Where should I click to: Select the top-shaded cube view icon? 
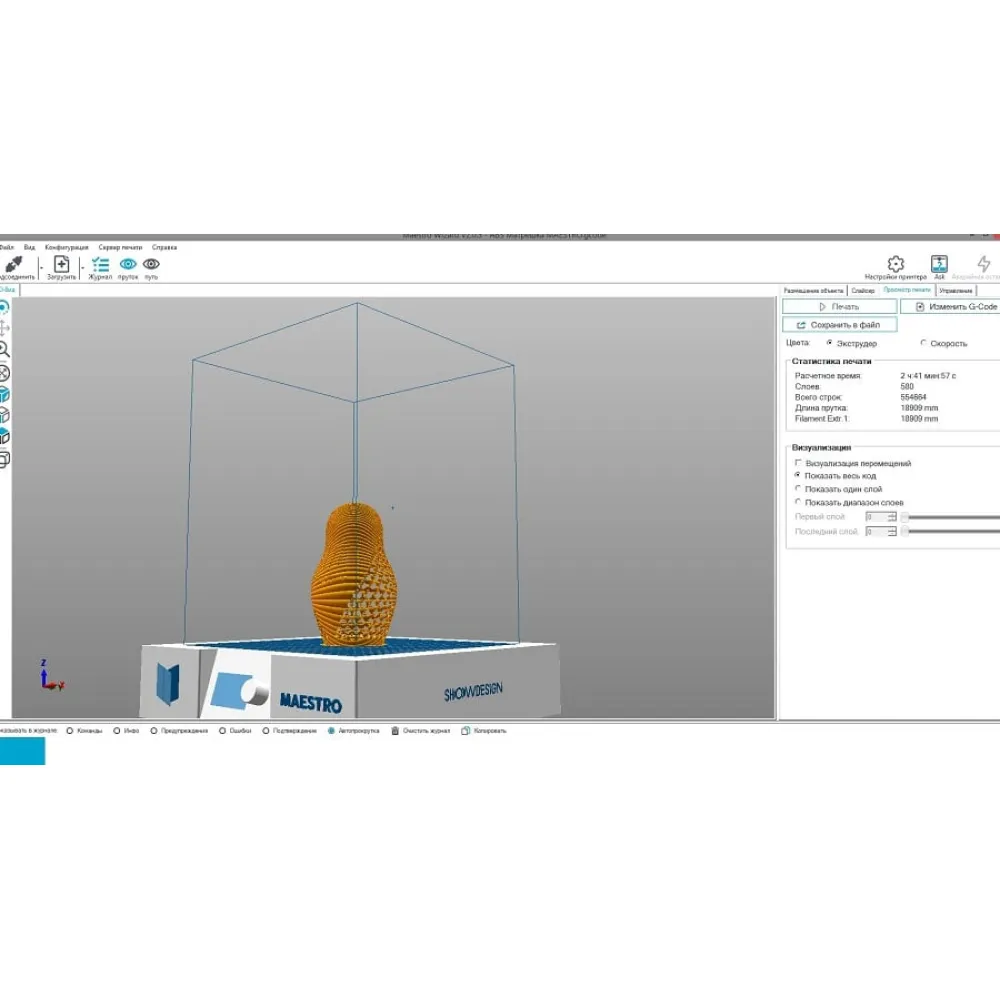[4, 436]
